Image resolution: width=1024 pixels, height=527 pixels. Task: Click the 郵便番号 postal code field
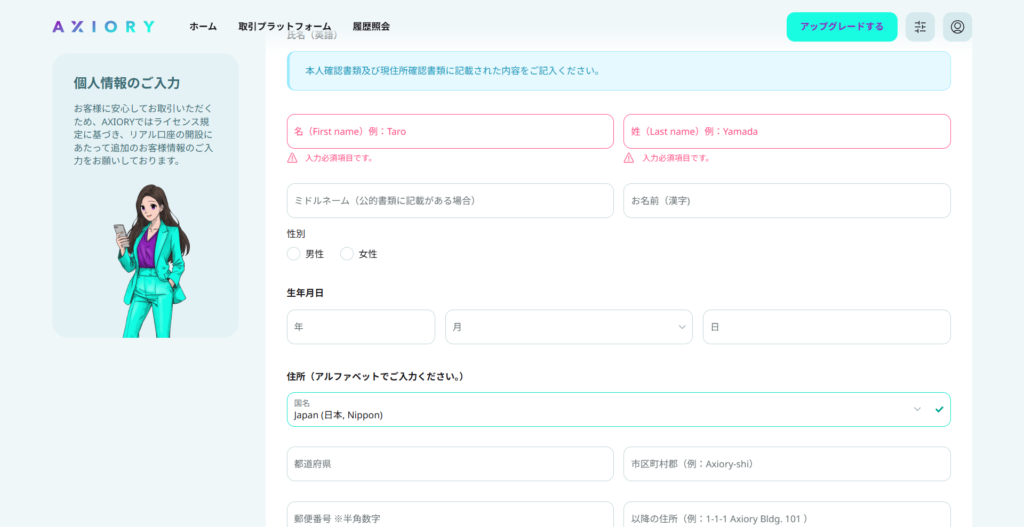(x=450, y=515)
